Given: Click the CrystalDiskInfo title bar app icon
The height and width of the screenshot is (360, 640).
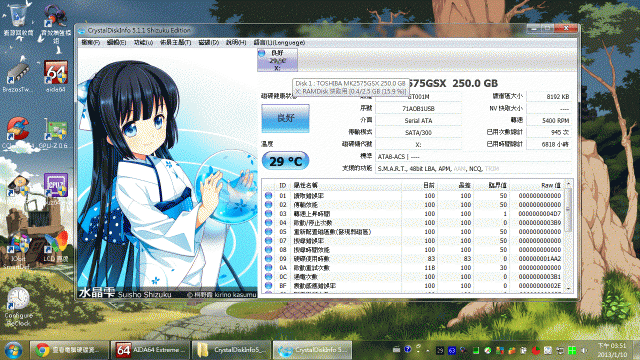Looking at the screenshot, I should pyautogui.click(x=82, y=31).
